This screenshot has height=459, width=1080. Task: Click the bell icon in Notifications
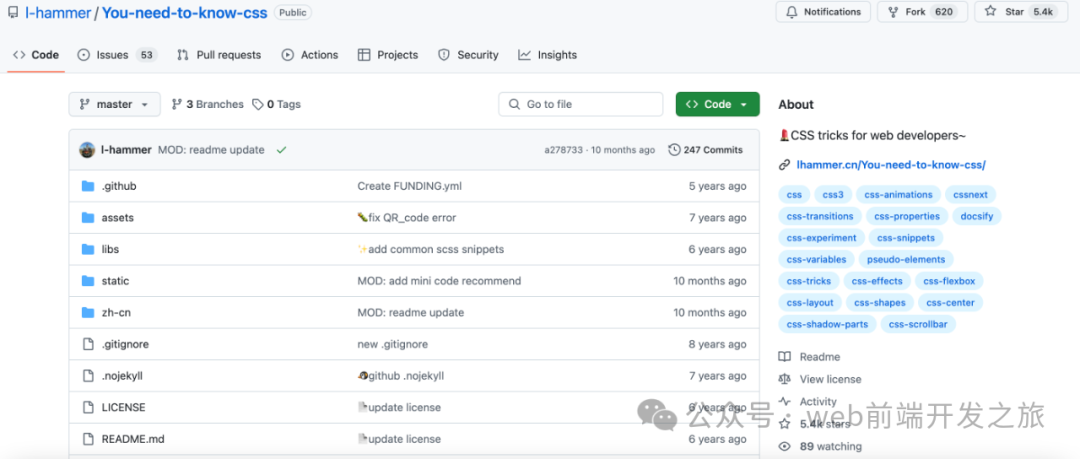click(792, 12)
